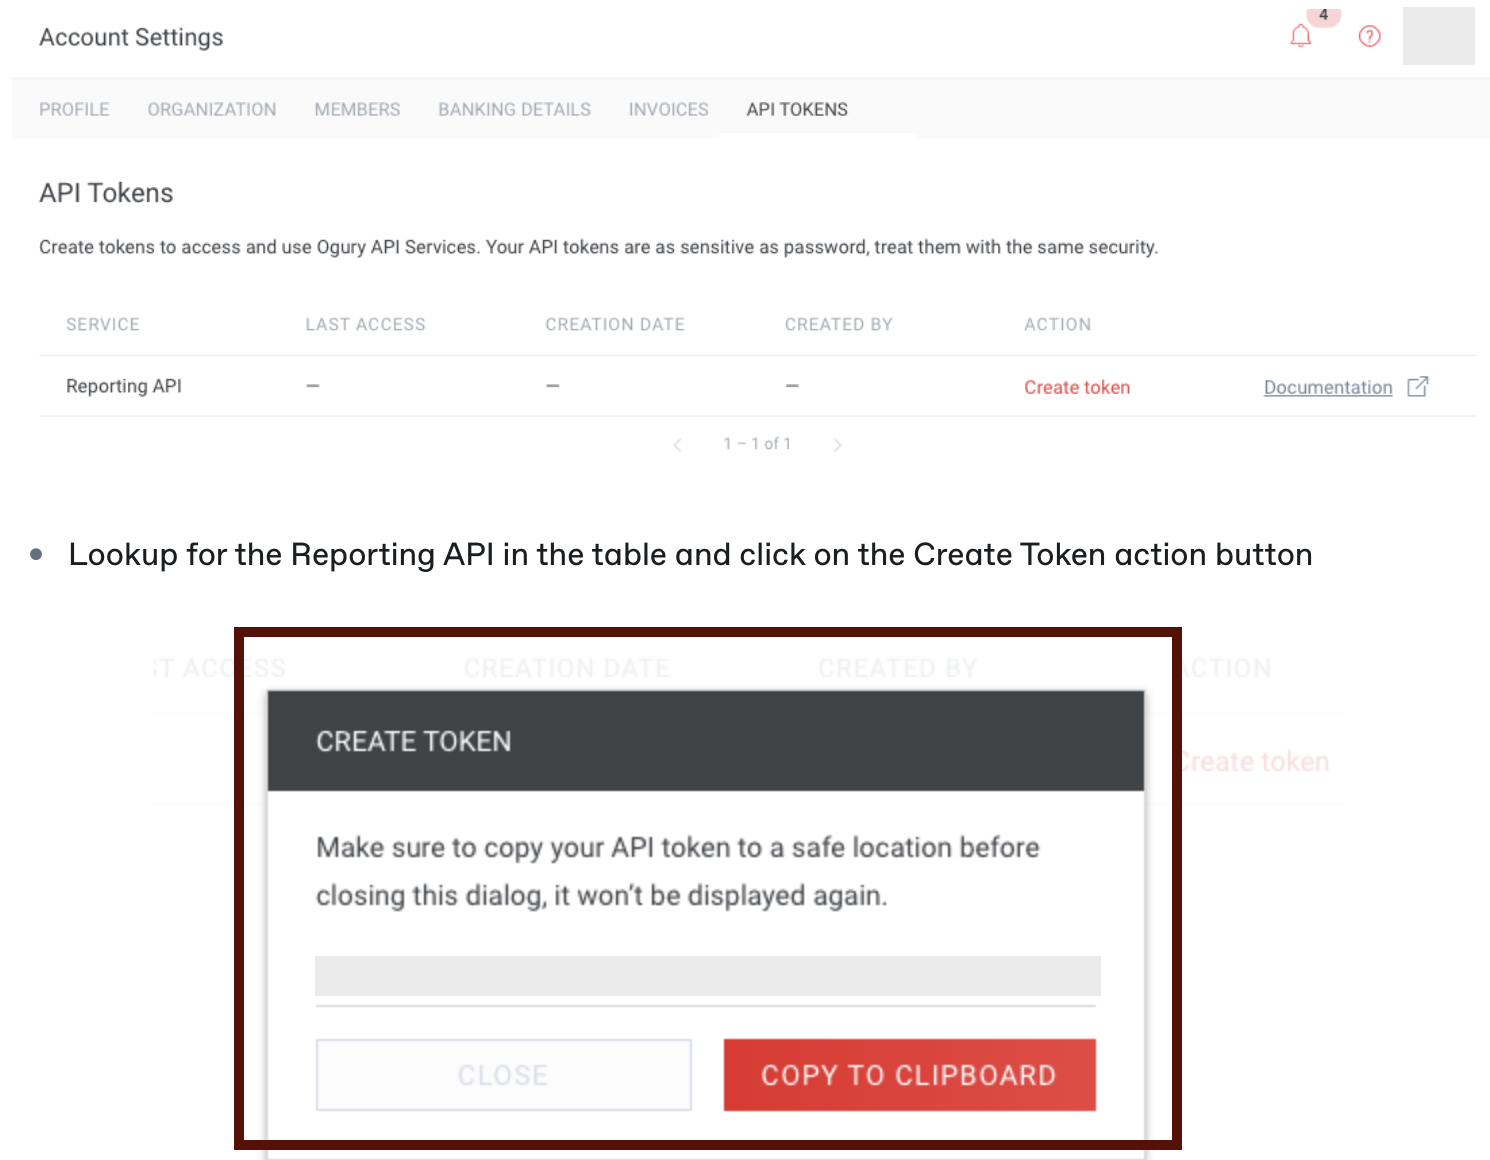Image resolution: width=1490 pixels, height=1160 pixels.
Task: Open the Organization tab
Action: (212, 110)
